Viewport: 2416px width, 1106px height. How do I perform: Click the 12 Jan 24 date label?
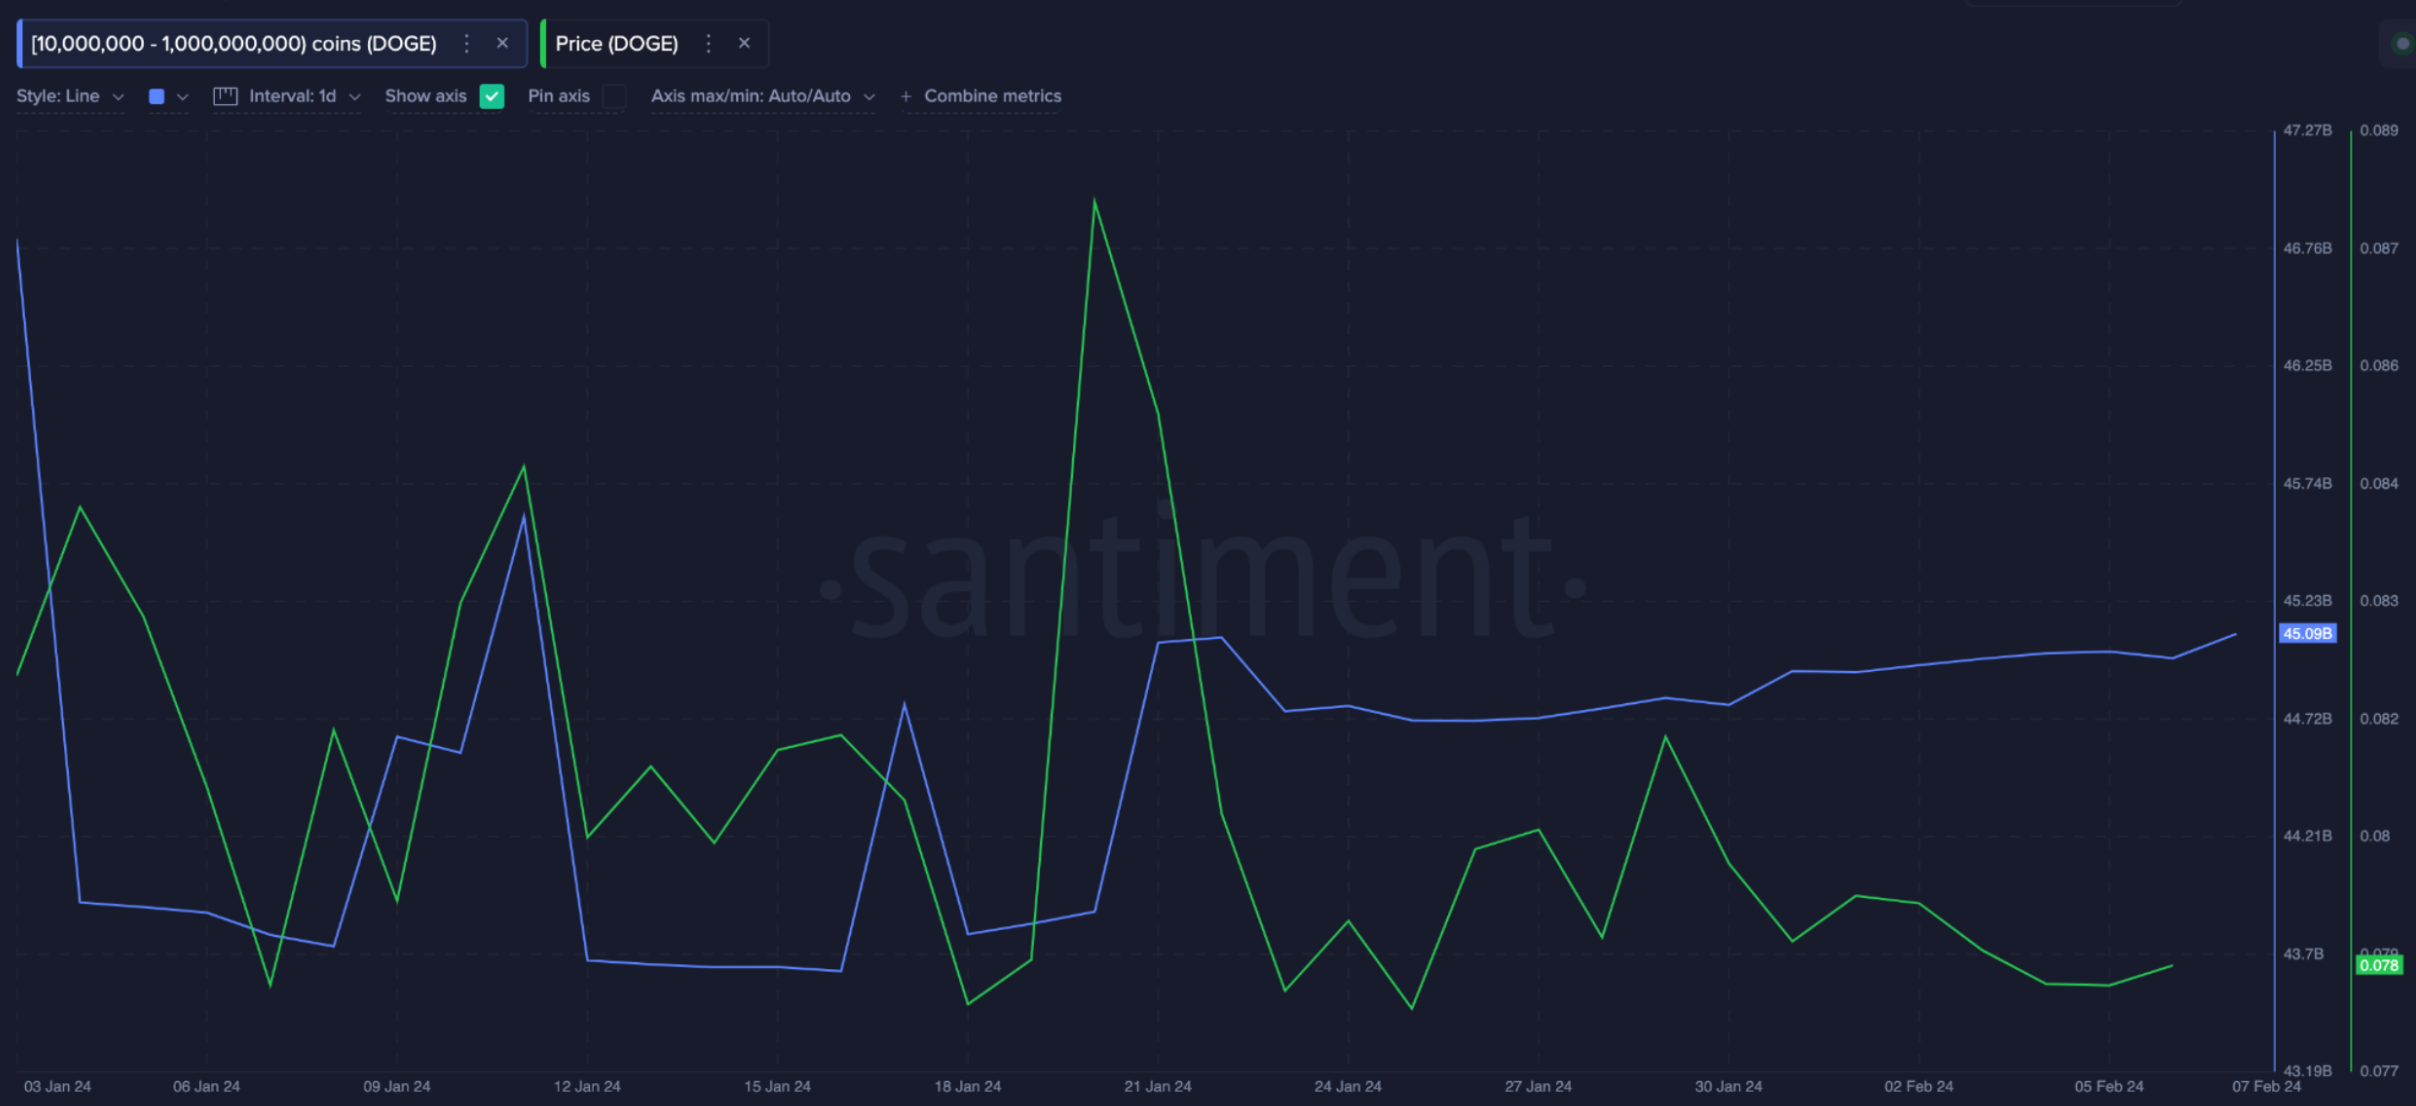(587, 1086)
